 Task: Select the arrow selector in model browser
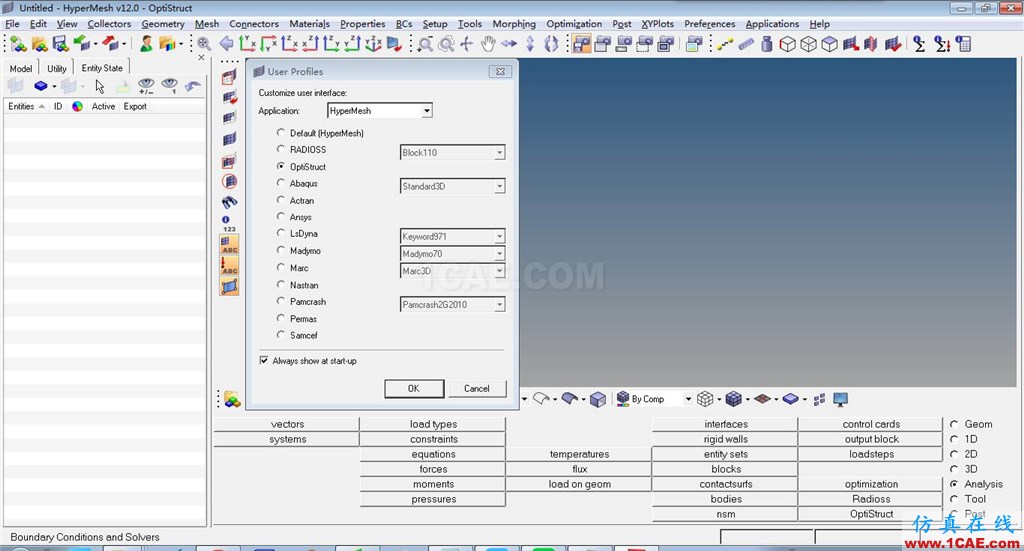(x=99, y=86)
